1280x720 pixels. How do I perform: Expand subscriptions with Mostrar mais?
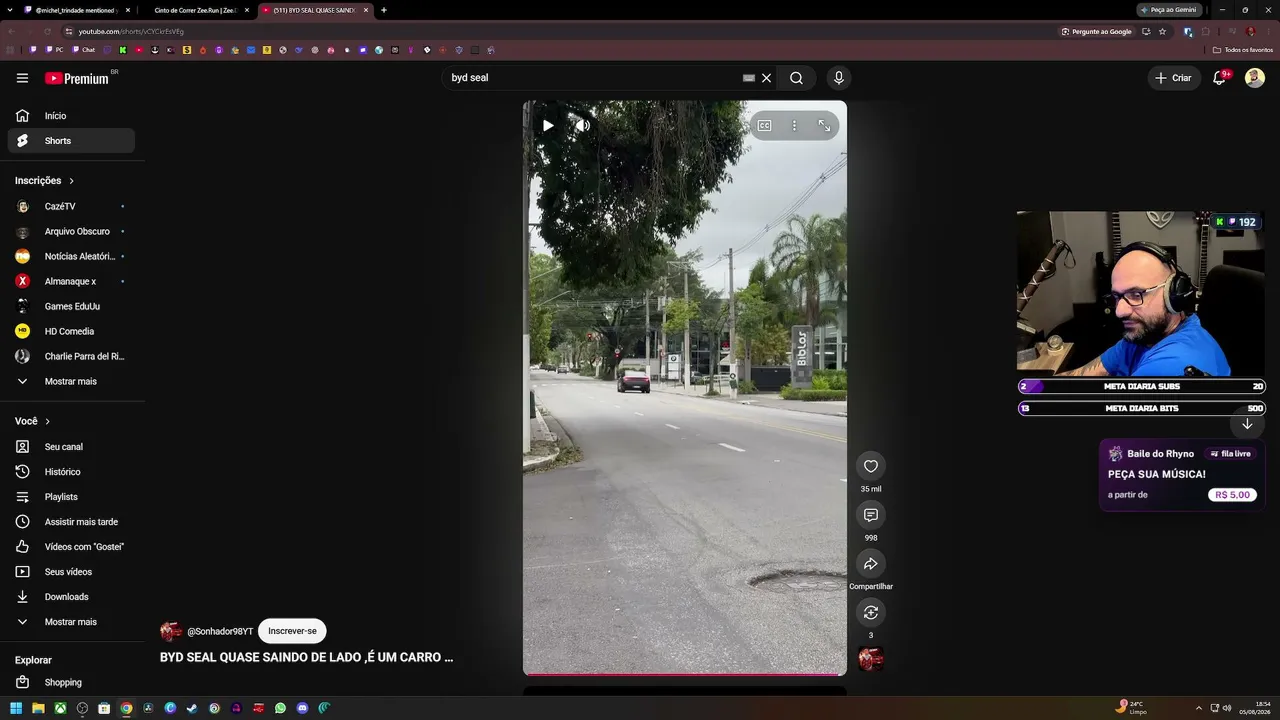click(x=71, y=382)
